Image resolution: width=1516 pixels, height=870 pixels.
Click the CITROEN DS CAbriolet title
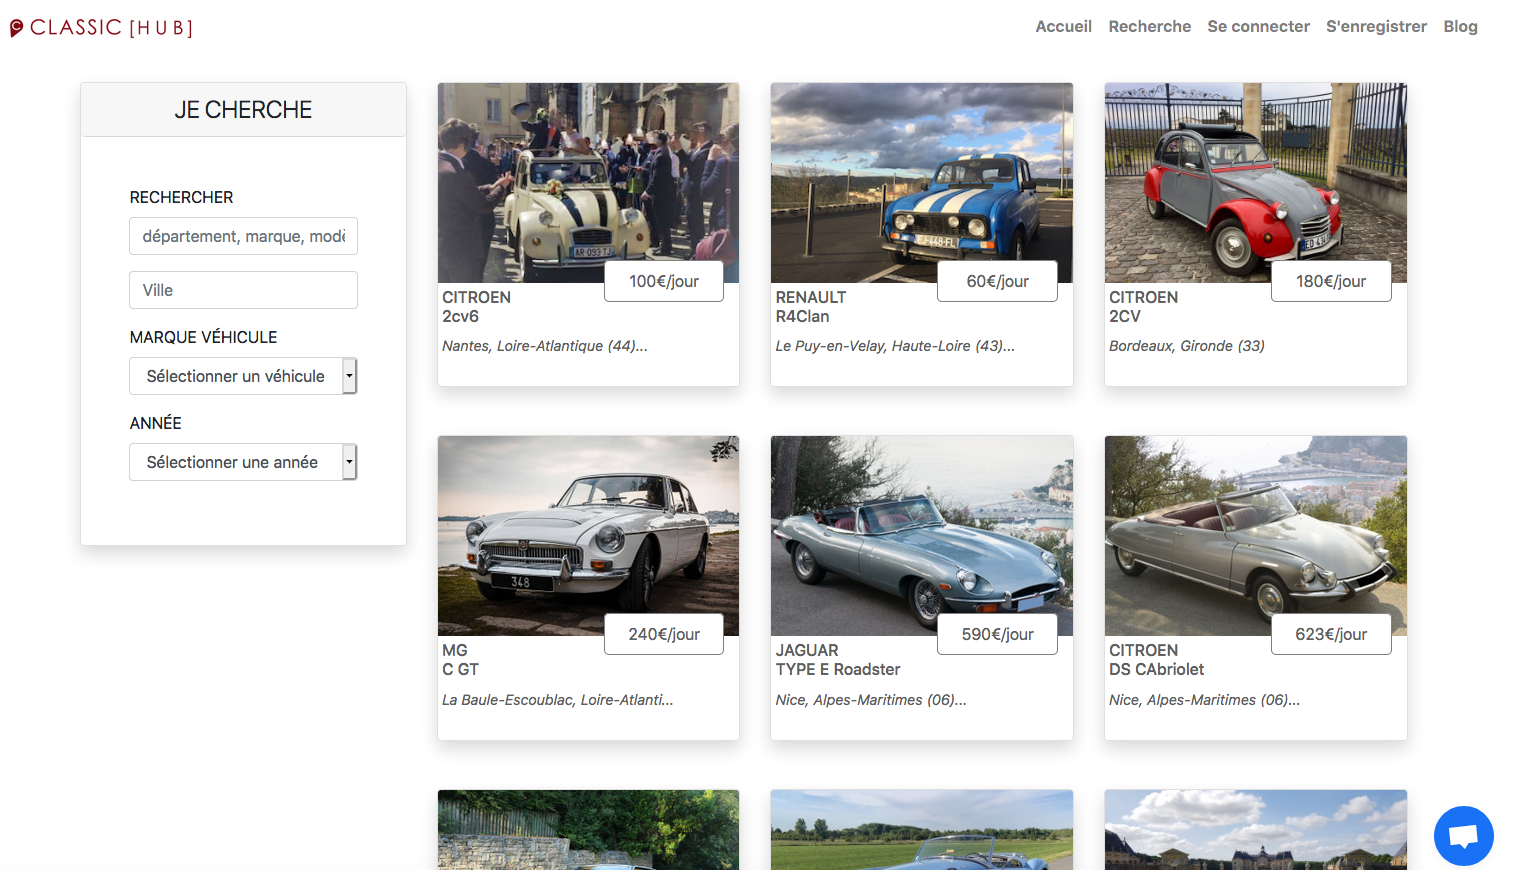click(1156, 660)
